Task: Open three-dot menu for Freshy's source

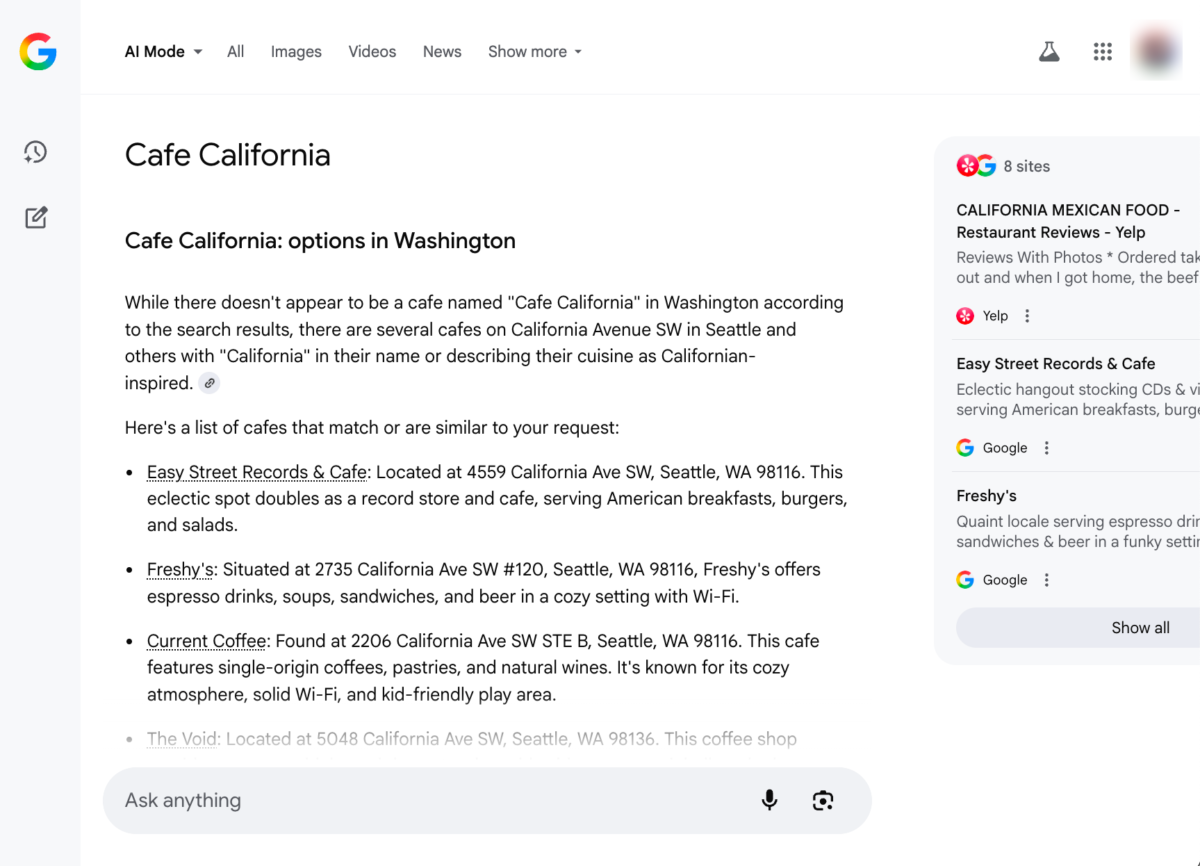Action: click(1047, 580)
